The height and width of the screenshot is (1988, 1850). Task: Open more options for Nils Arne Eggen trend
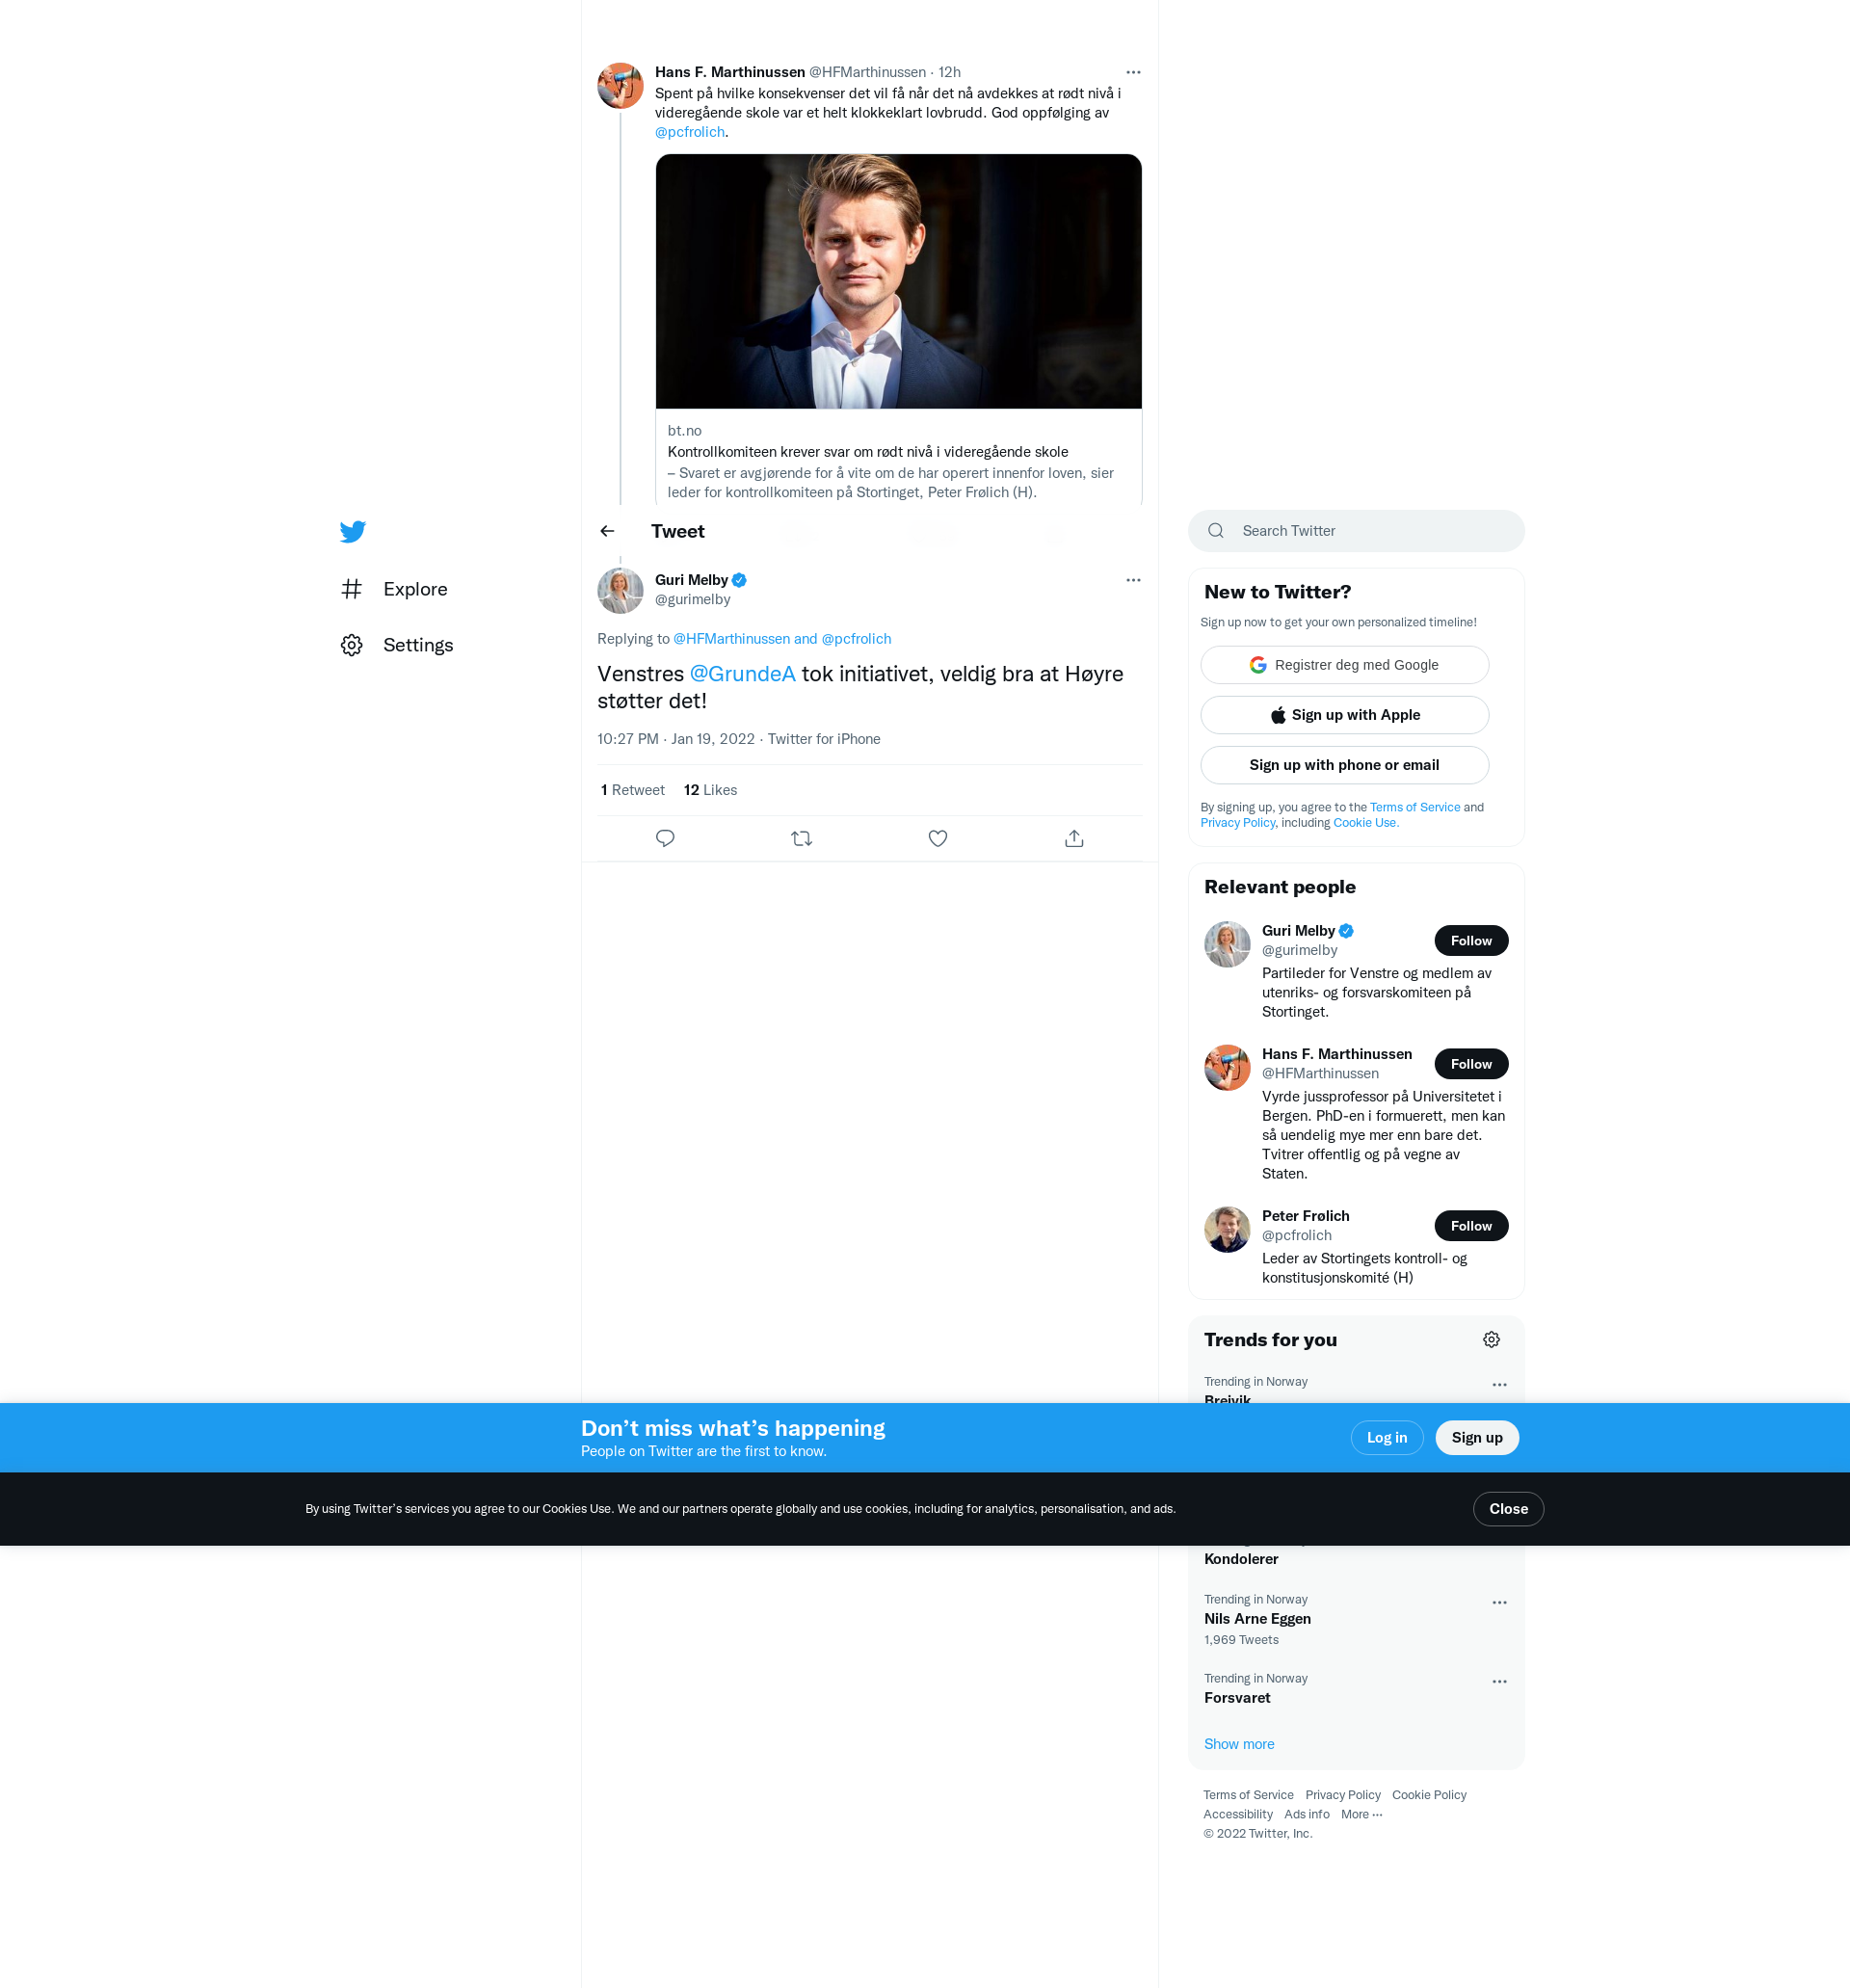1499,1603
